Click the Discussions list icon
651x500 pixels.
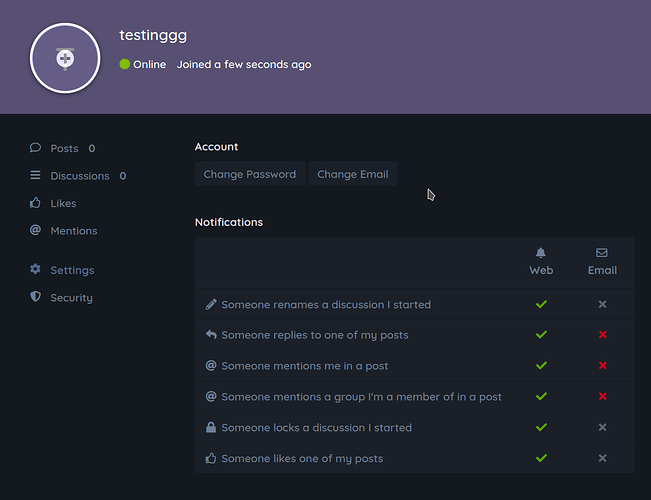[x=35, y=175]
